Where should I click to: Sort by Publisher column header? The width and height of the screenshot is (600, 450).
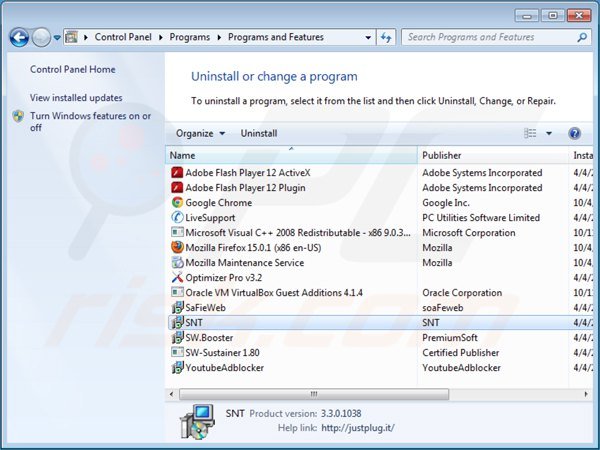pos(493,155)
